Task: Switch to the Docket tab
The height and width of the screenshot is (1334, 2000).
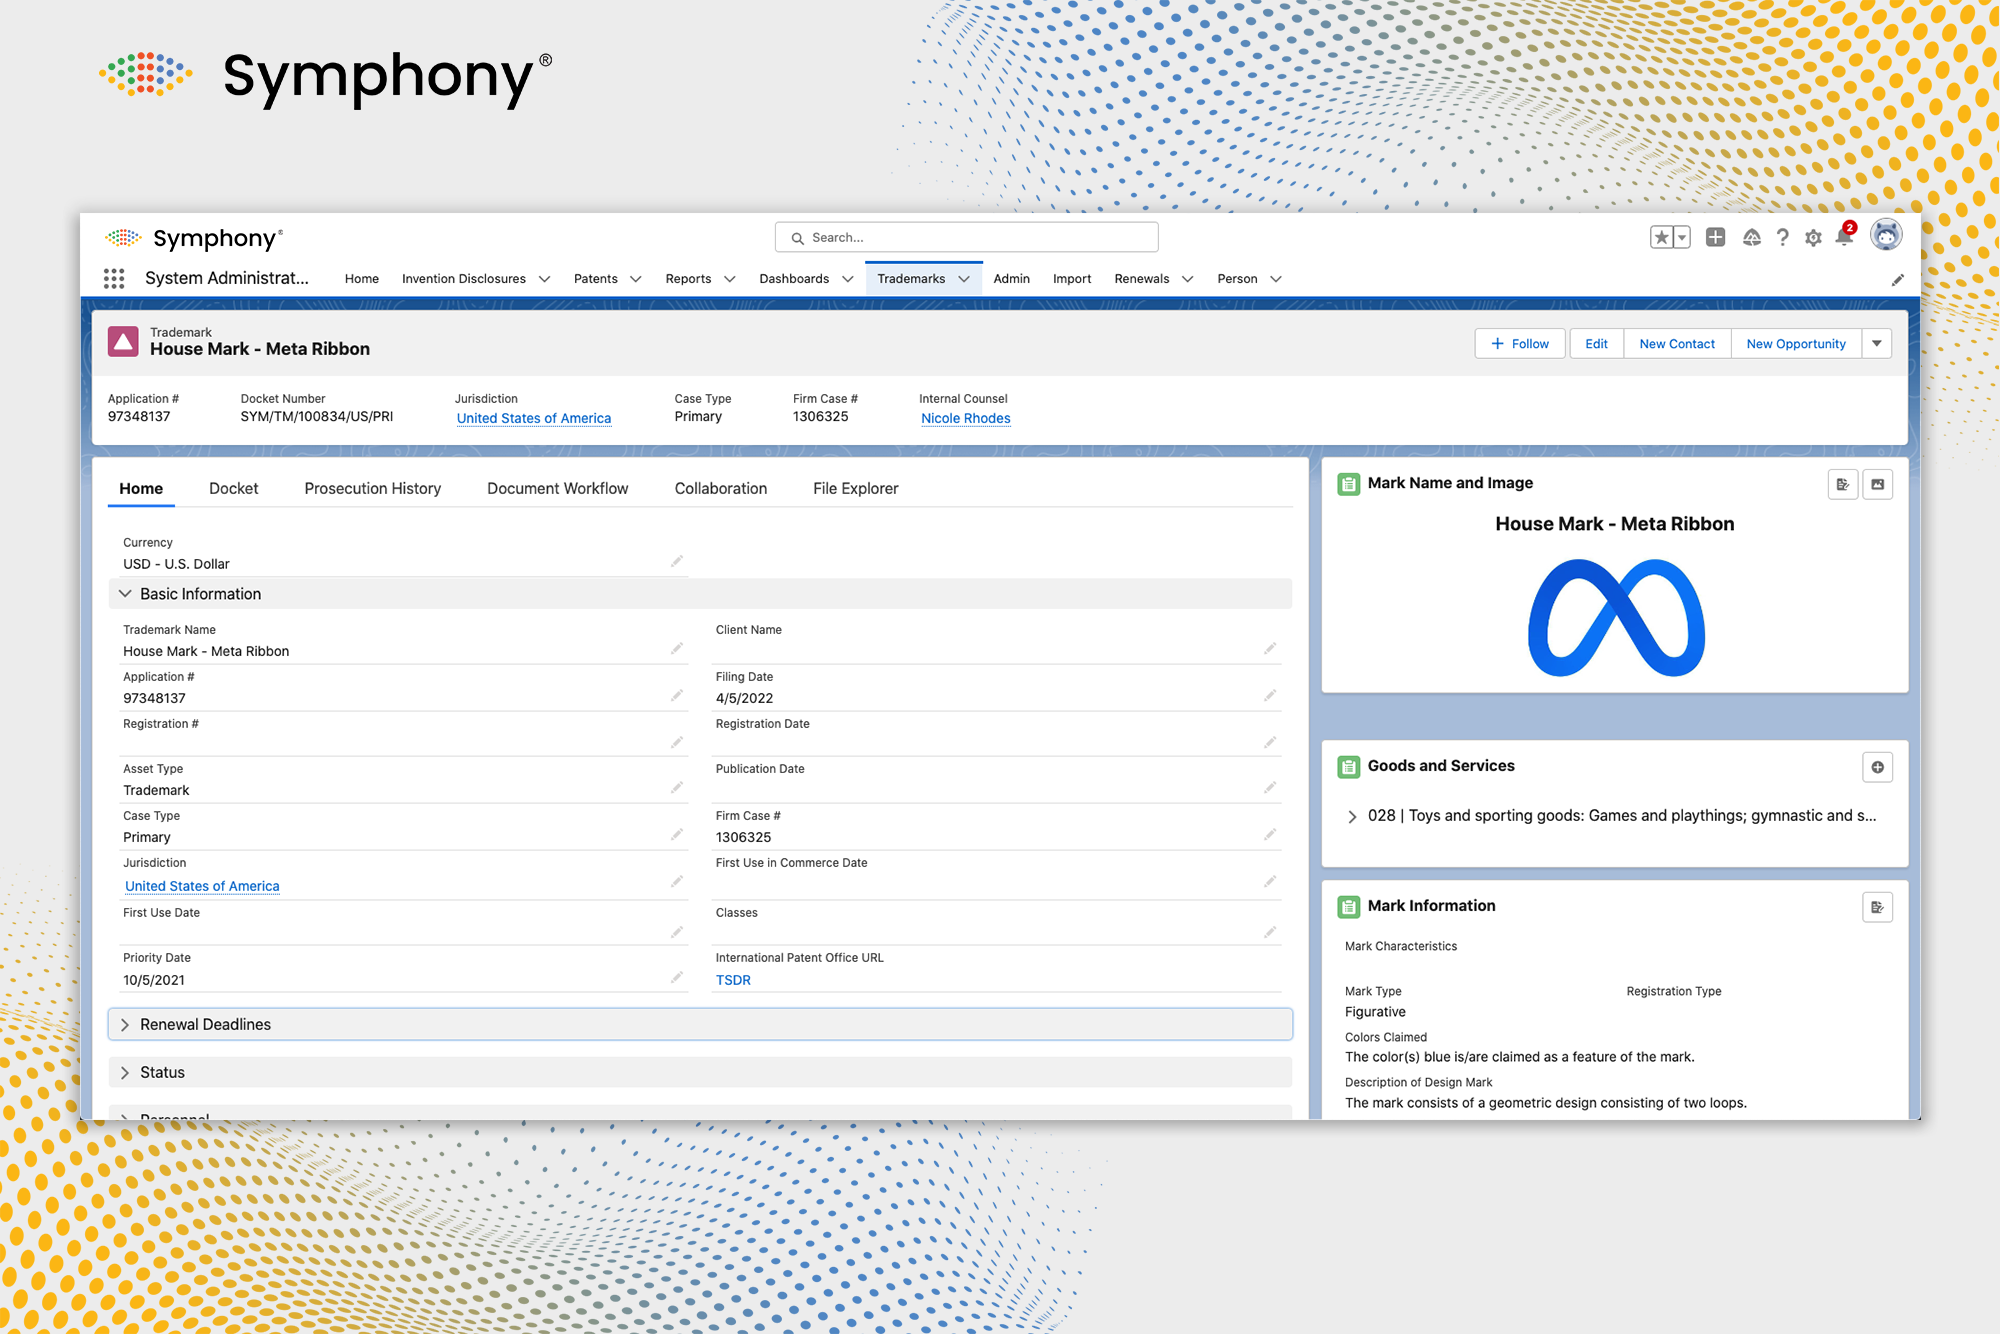Action: click(x=233, y=488)
